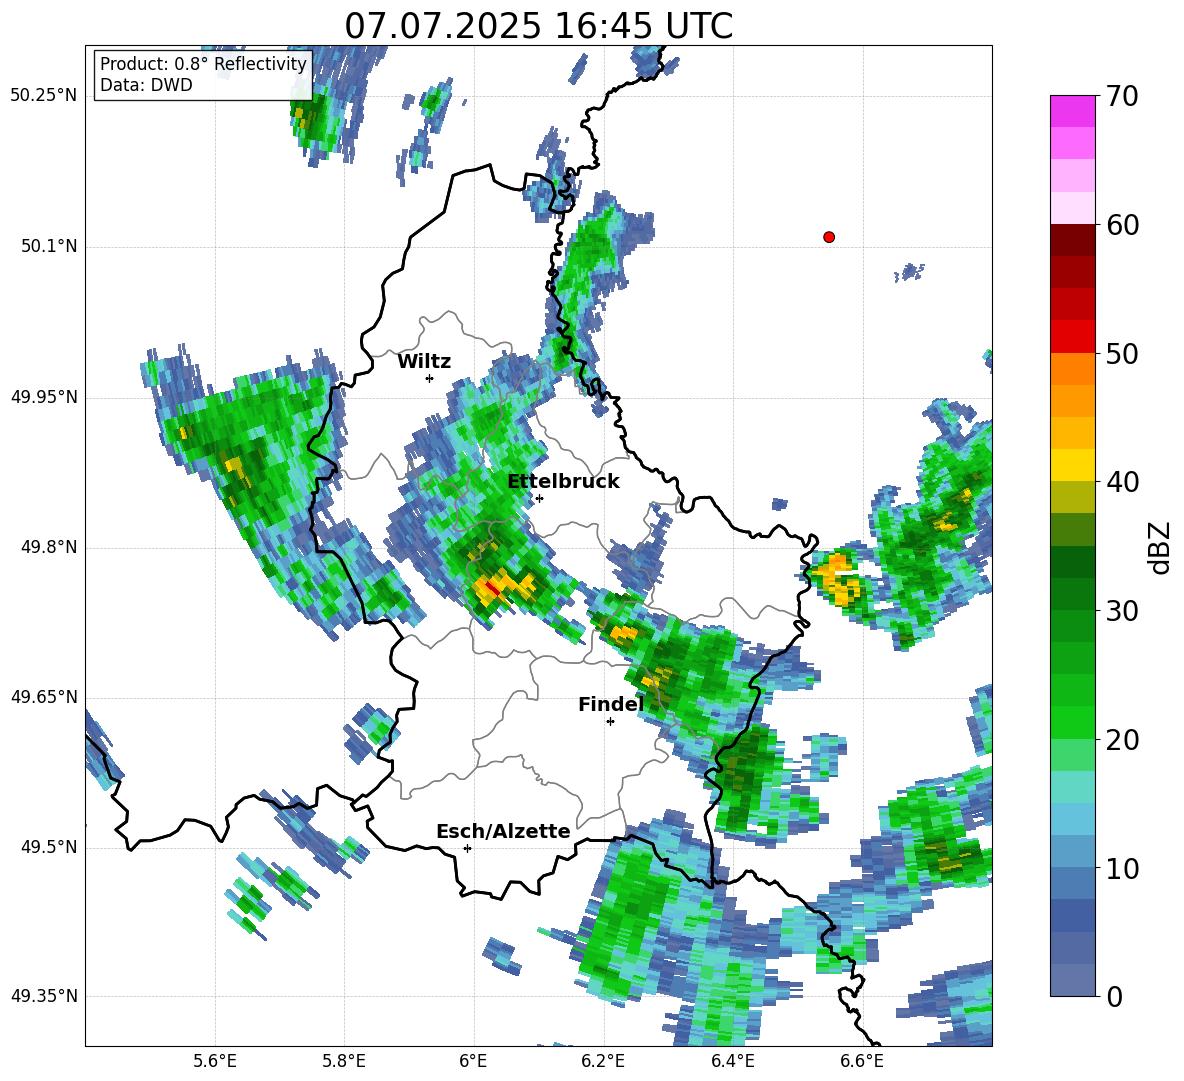This screenshot has height=1081, width=1184.
Task: Click the 6°E longitude label
Action: [473, 1061]
